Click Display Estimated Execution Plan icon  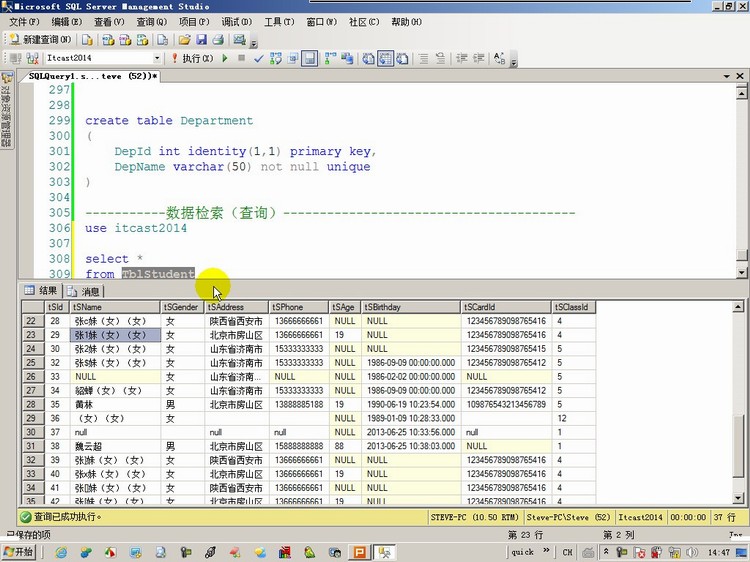276,58
